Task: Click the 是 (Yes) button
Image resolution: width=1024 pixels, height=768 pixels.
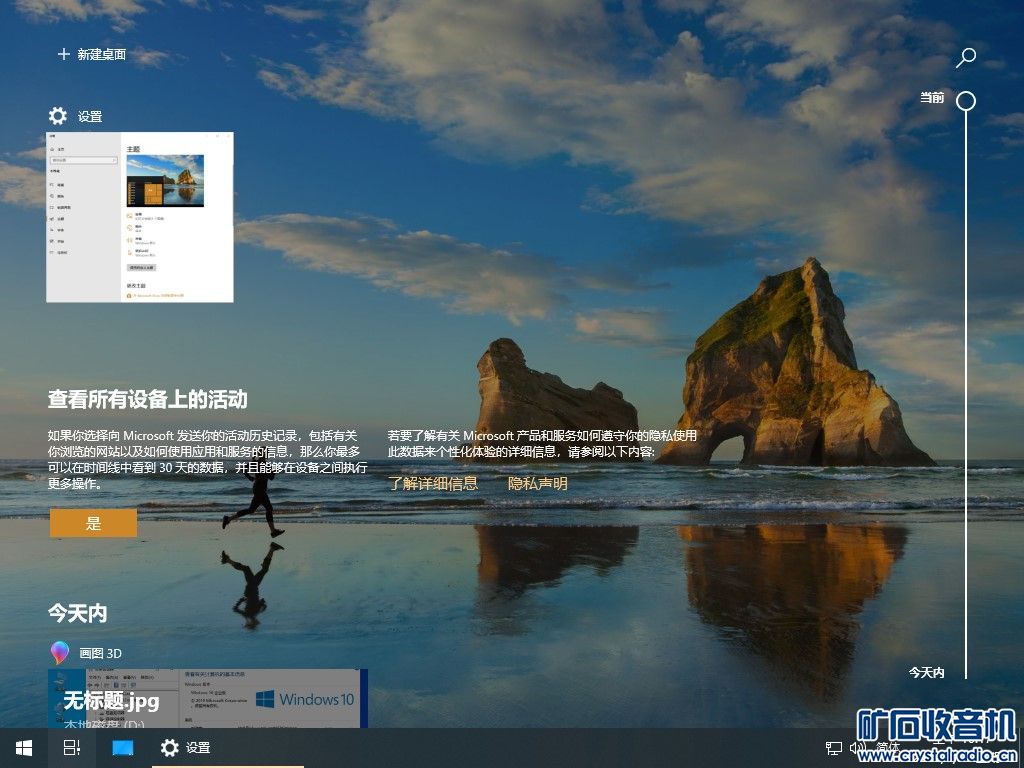Action: (x=93, y=523)
